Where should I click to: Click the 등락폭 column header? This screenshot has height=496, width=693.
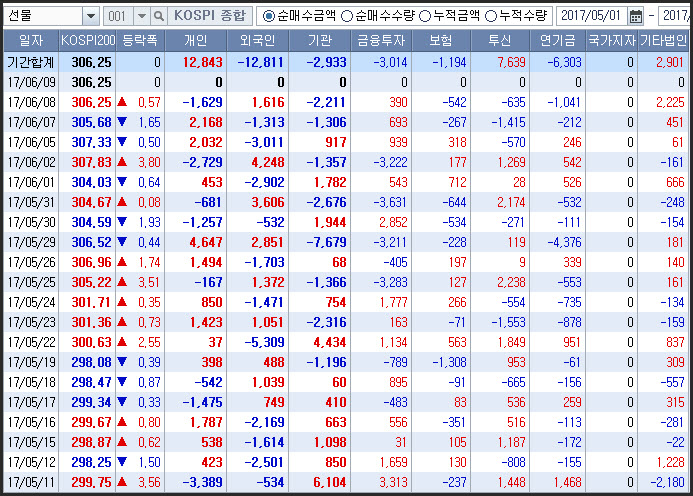click(x=140, y=41)
